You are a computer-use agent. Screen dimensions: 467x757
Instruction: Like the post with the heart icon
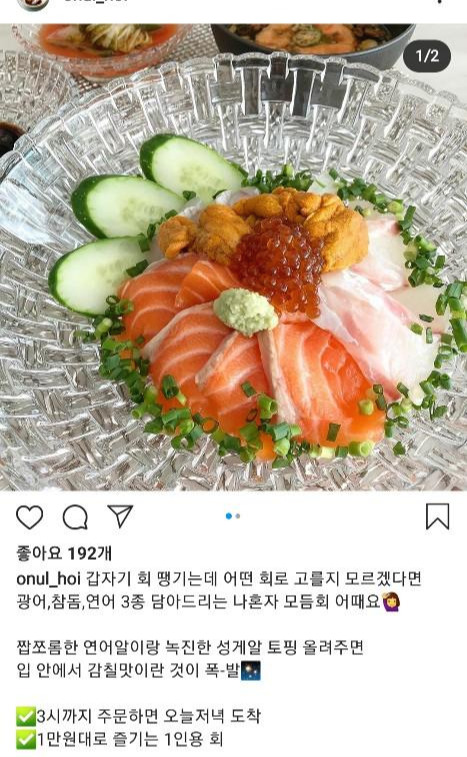click(29, 517)
